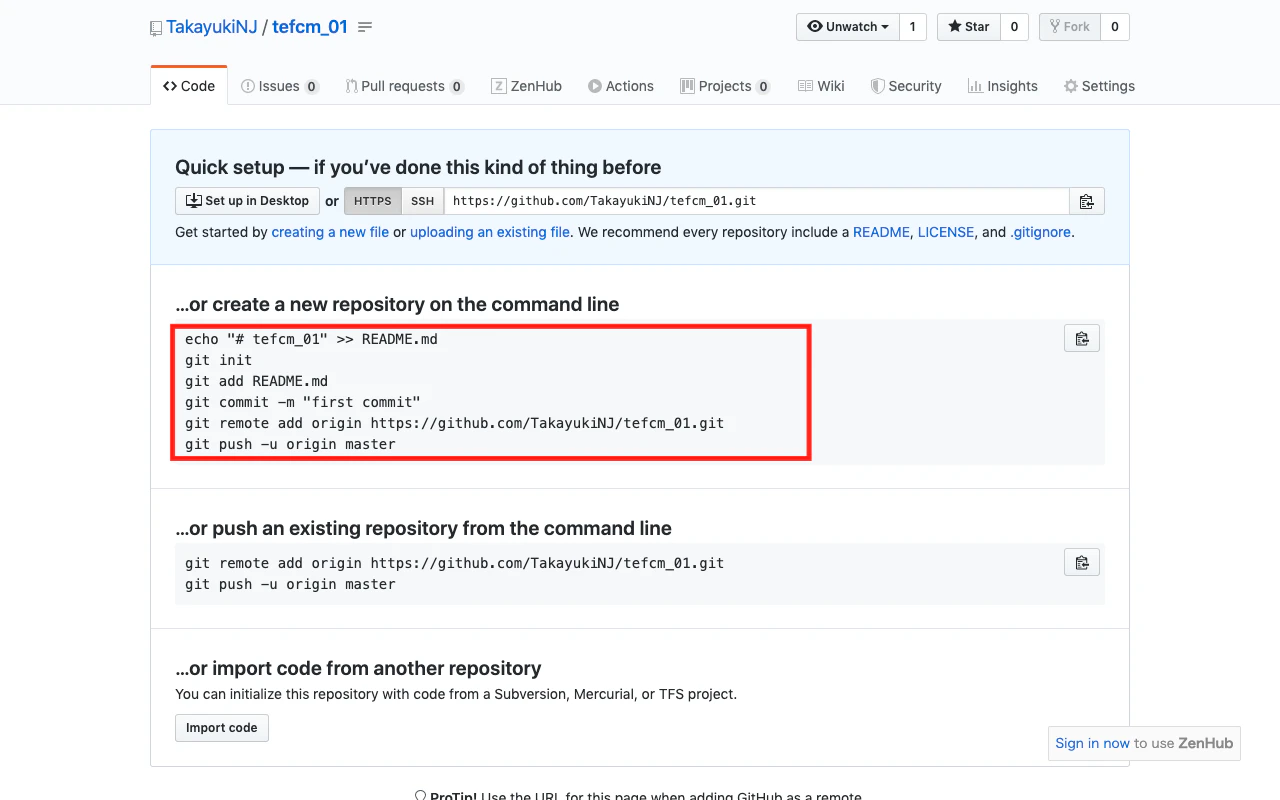The width and height of the screenshot is (1280, 800).
Task: Open the Wiki tab
Action: click(x=821, y=86)
